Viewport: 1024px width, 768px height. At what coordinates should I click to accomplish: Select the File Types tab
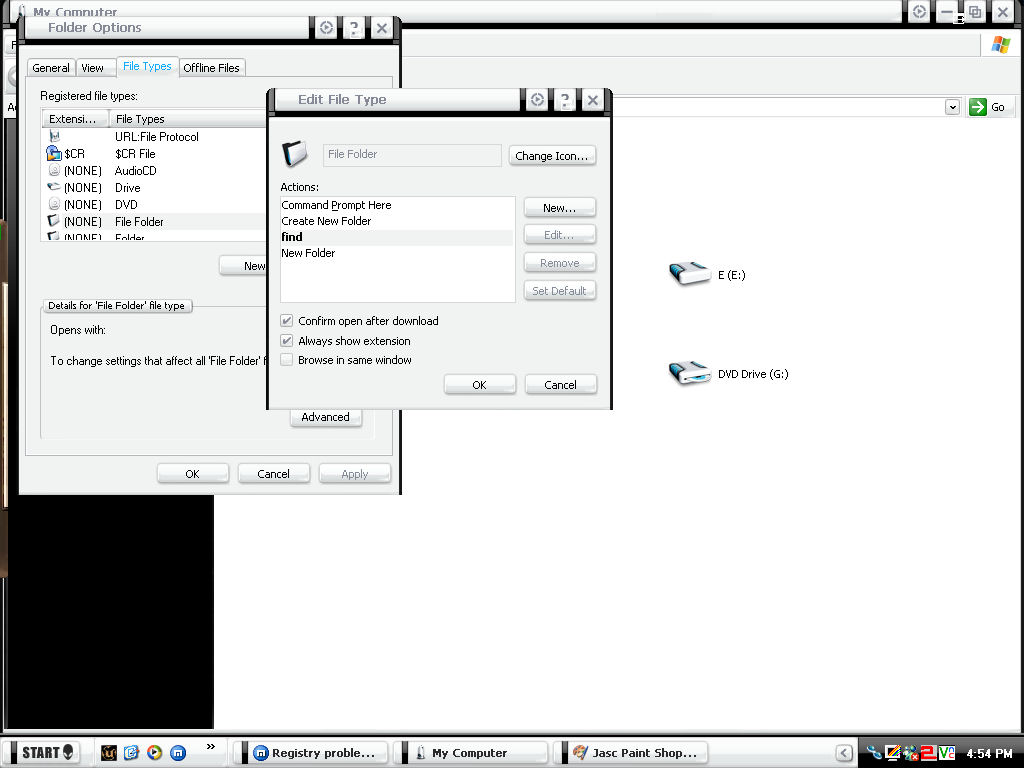[148, 67]
